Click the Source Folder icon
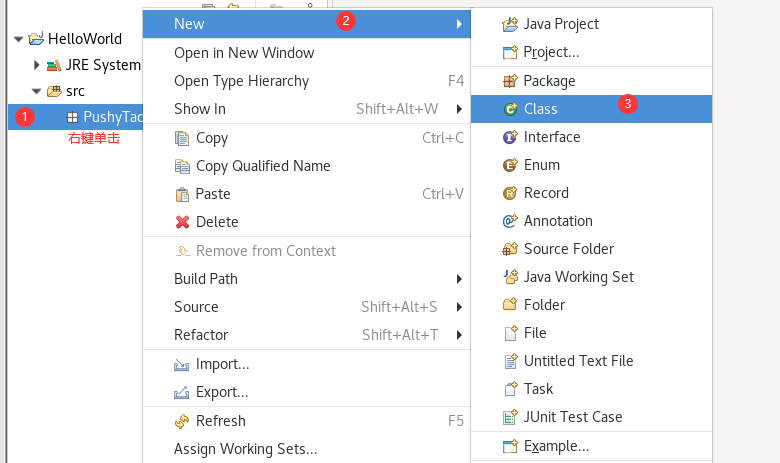 509,249
